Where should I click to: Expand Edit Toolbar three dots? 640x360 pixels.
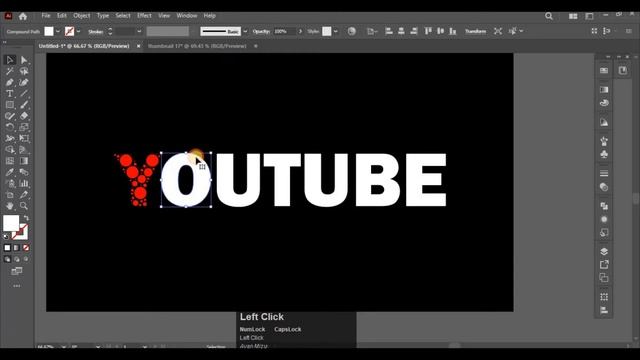click(x=17, y=286)
